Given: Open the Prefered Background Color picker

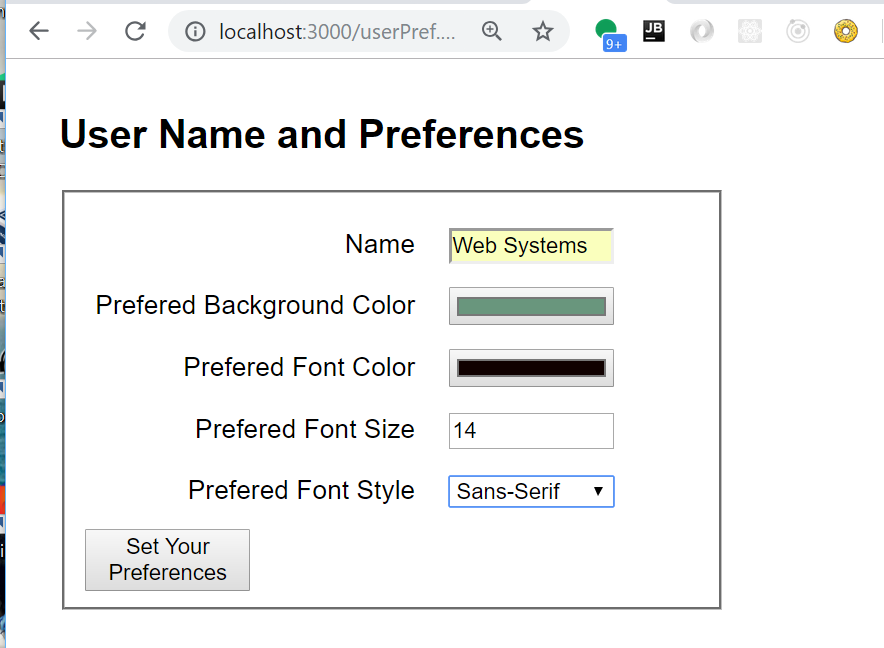Looking at the screenshot, I should [531, 306].
